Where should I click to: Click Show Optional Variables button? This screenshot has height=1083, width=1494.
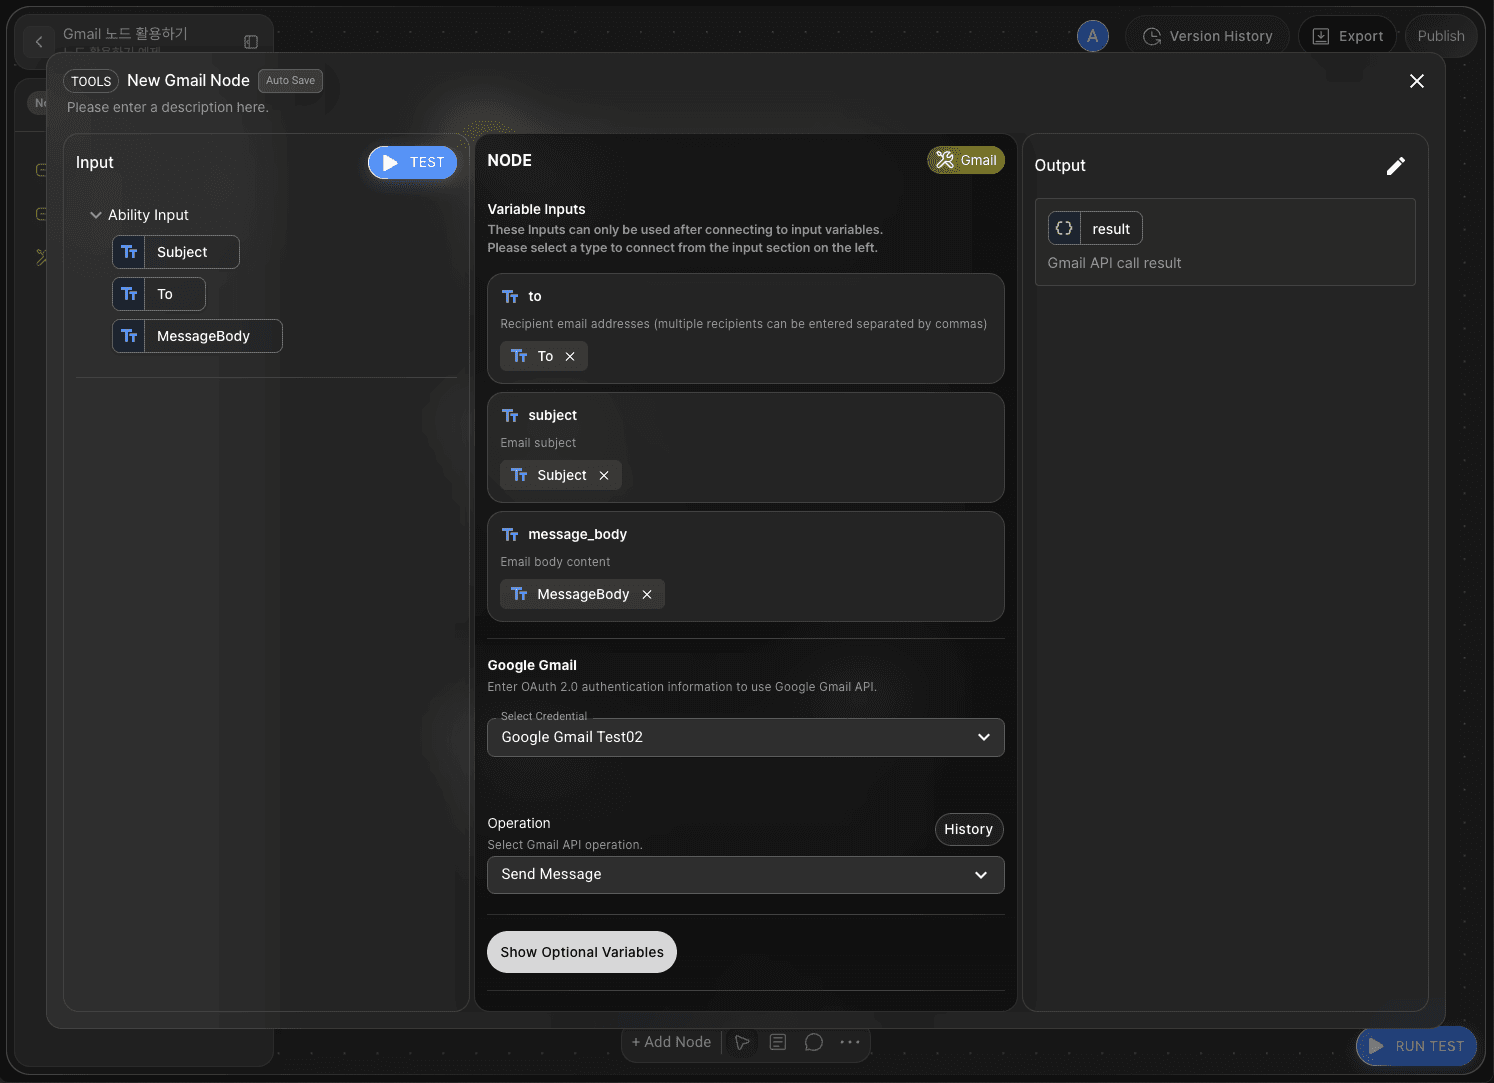(582, 952)
